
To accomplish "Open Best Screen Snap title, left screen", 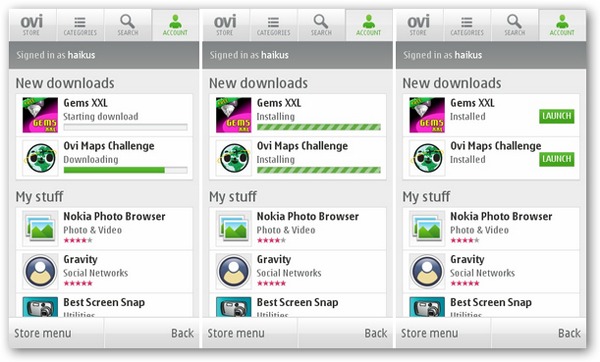I will coord(104,302).
